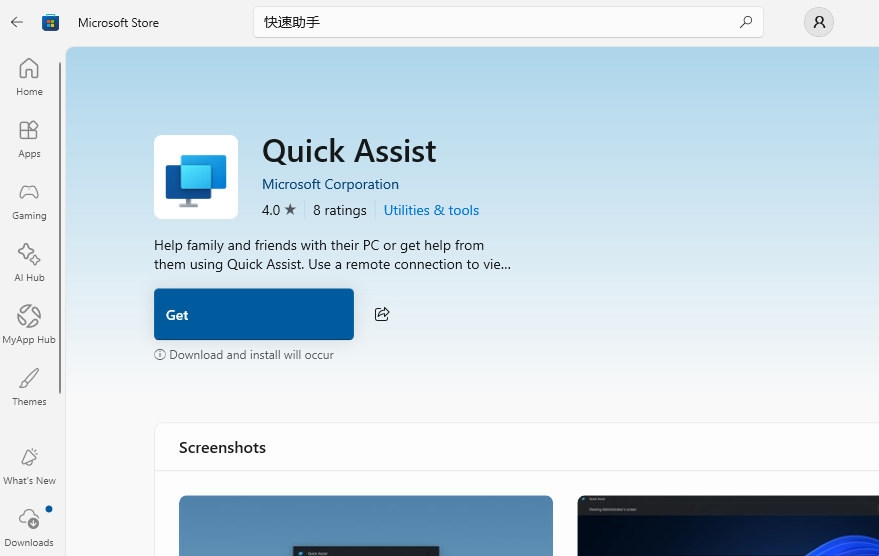
Task: Open AI Hub from the sidebar
Action: [x=29, y=263]
